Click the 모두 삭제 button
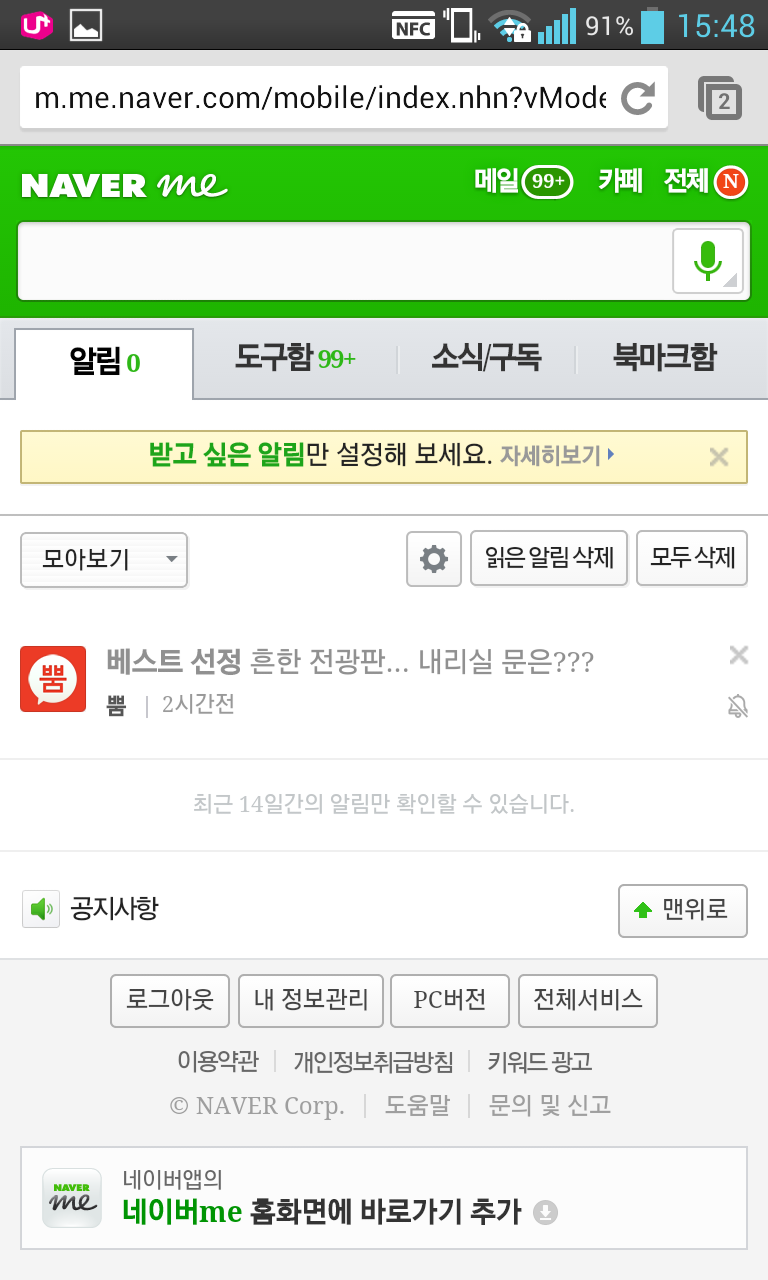Image resolution: width=768 pixels, height=1280 pixels. [692, 558]
